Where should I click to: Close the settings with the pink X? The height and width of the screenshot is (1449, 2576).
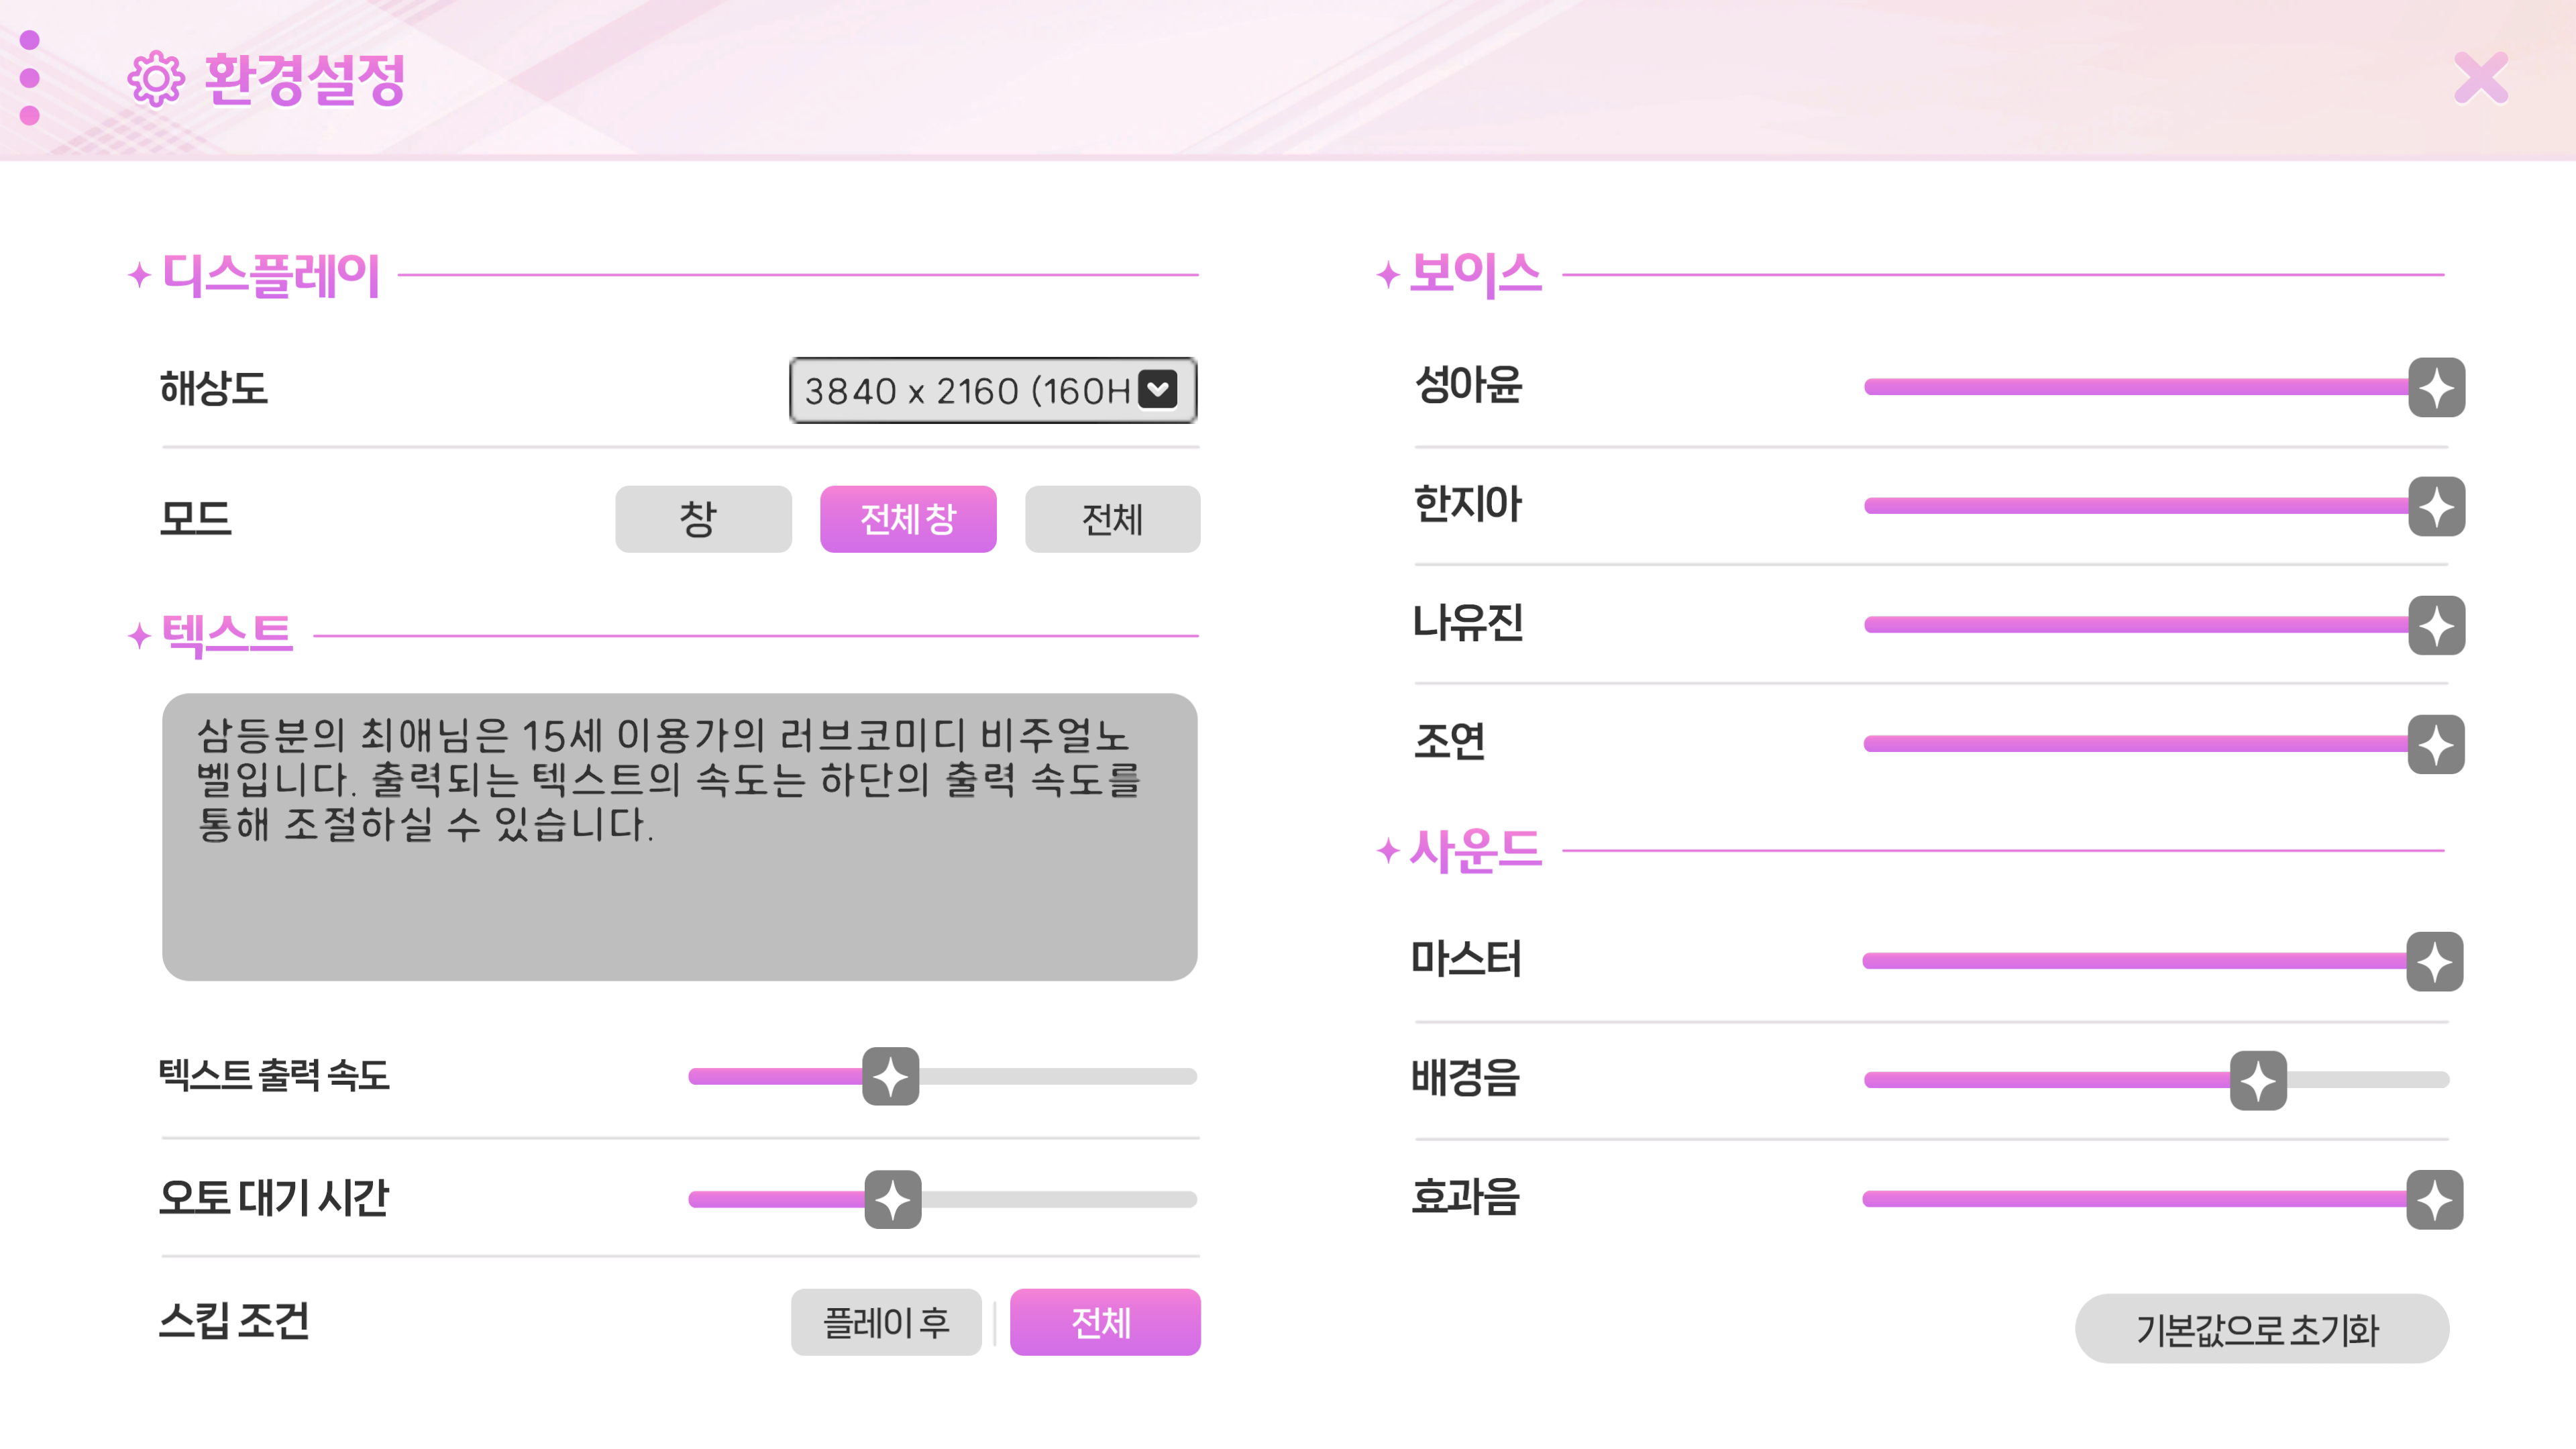click(2481, 78)
